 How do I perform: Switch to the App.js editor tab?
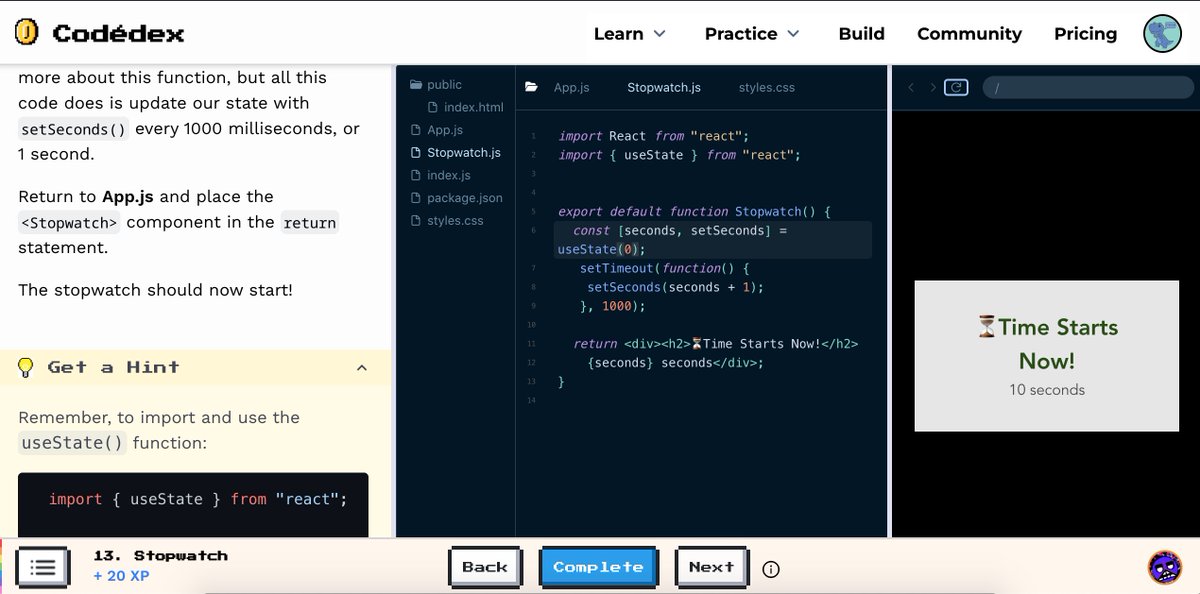tap(571, 87)
